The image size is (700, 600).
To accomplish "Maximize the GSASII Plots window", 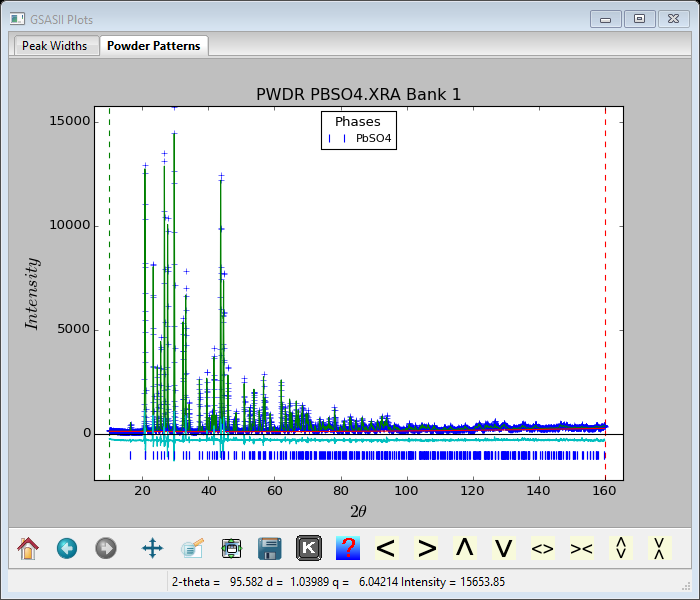I will click(x=639, y=19).
